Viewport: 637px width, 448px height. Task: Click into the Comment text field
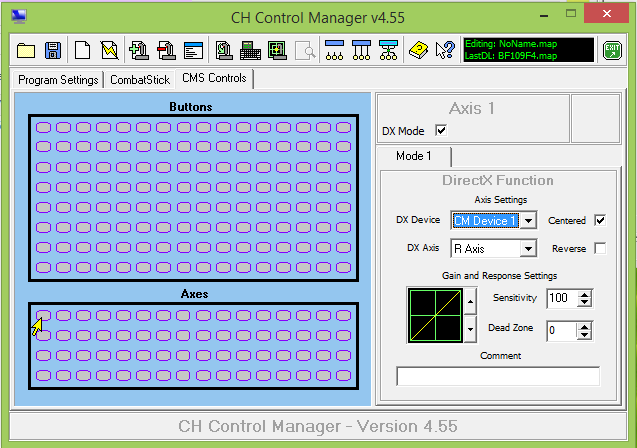pyautogui.click(x=498, y=376)
